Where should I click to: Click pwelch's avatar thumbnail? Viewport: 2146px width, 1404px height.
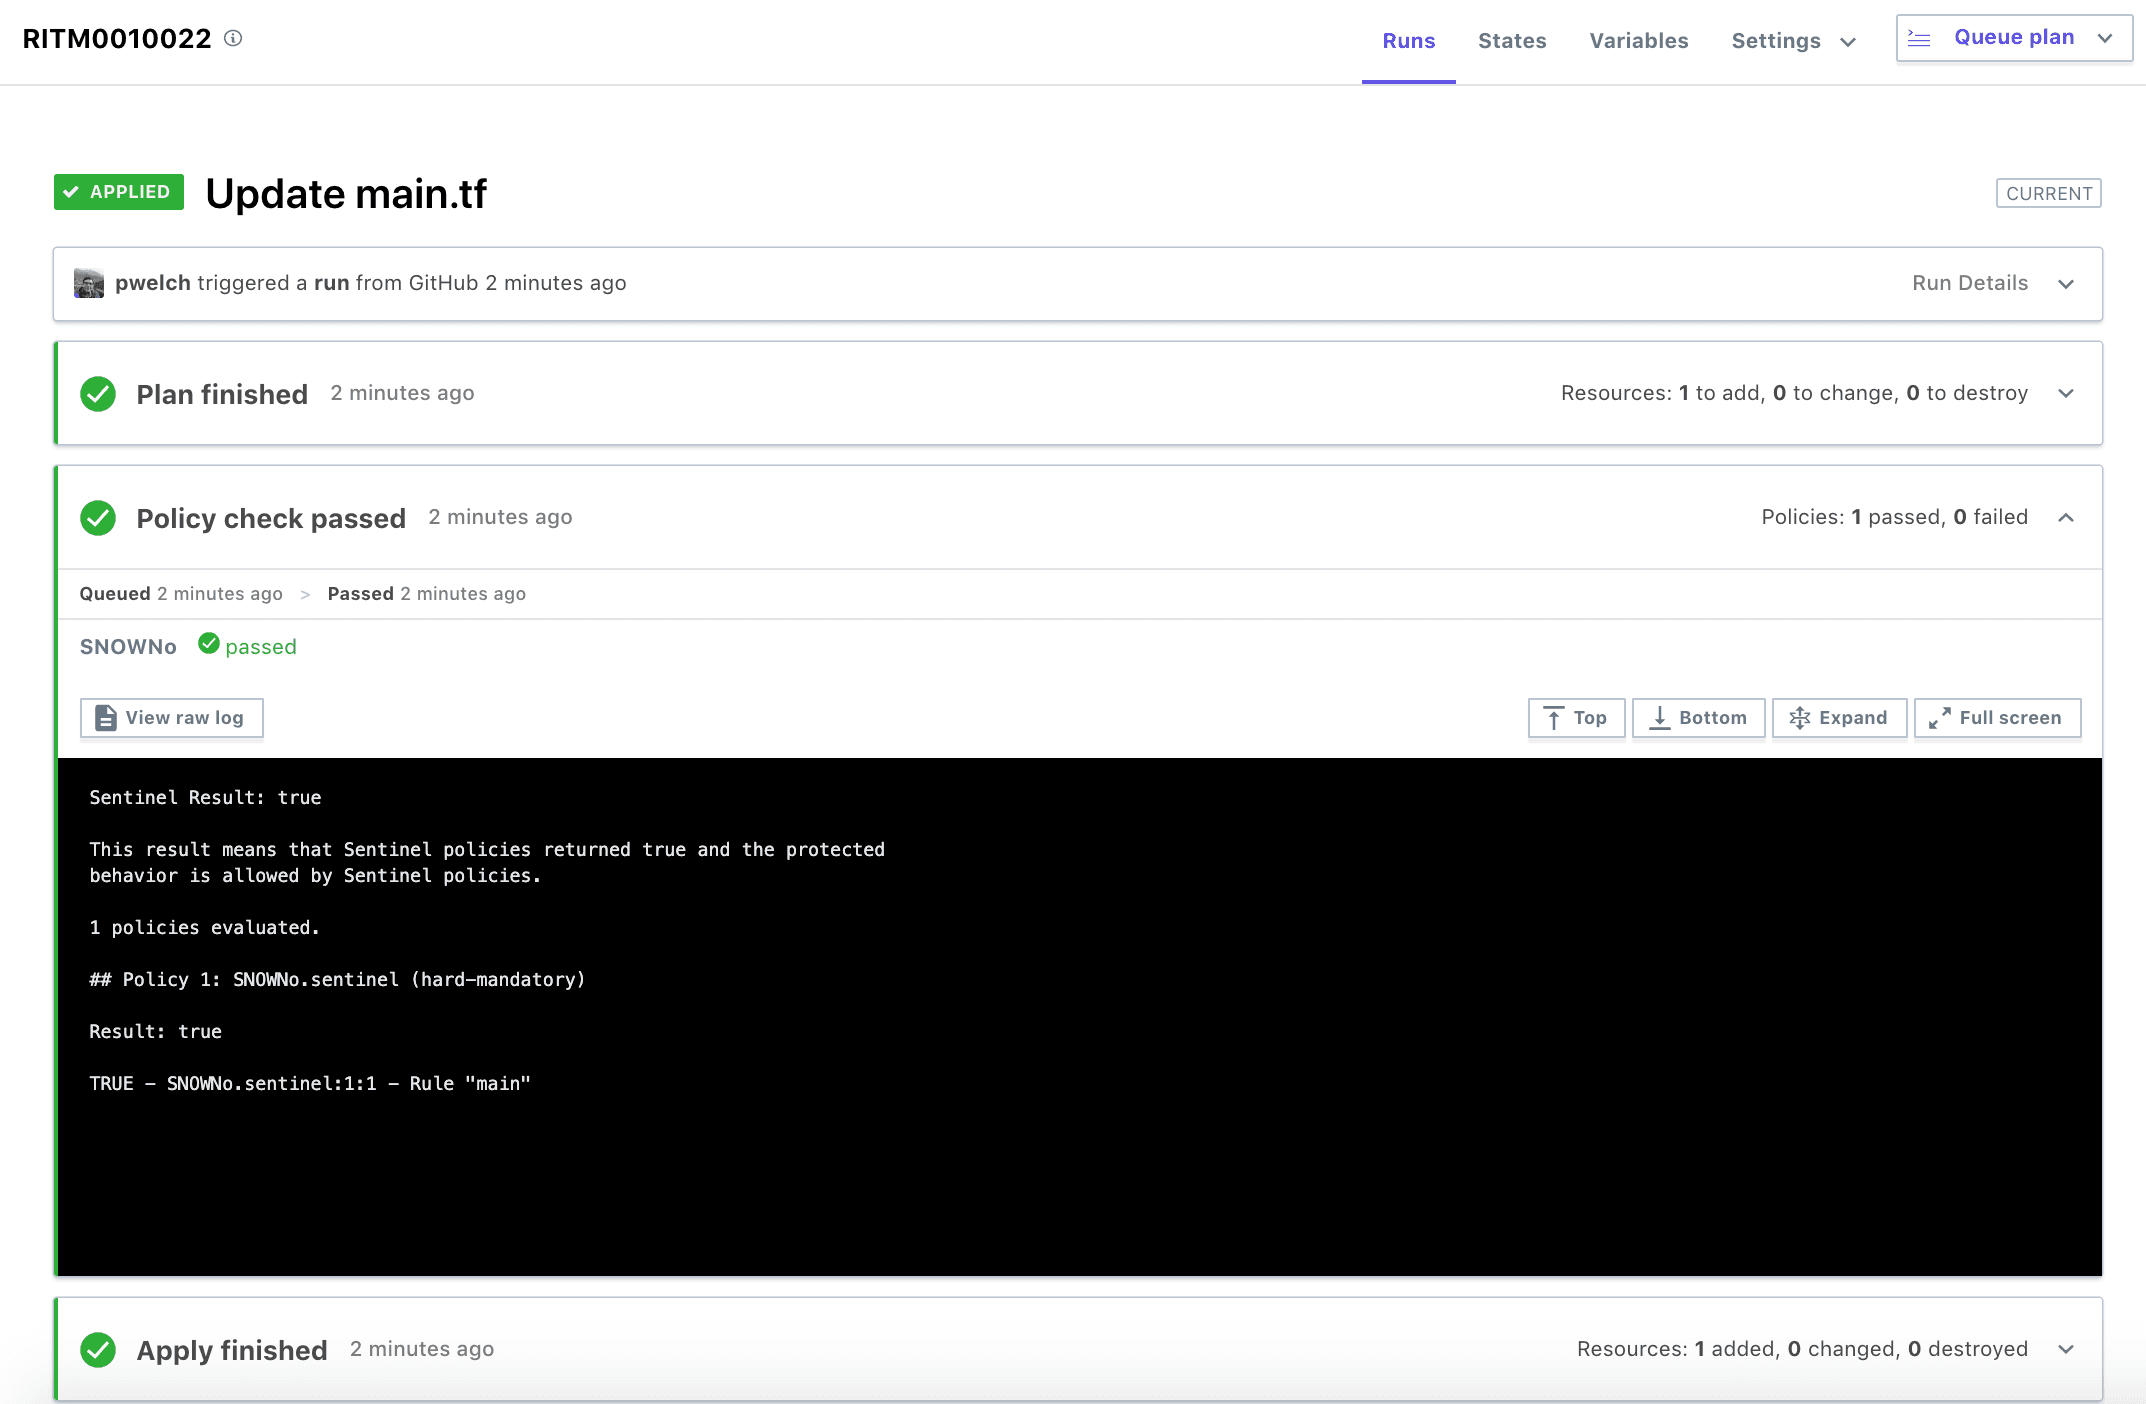(x=89, y=283)
